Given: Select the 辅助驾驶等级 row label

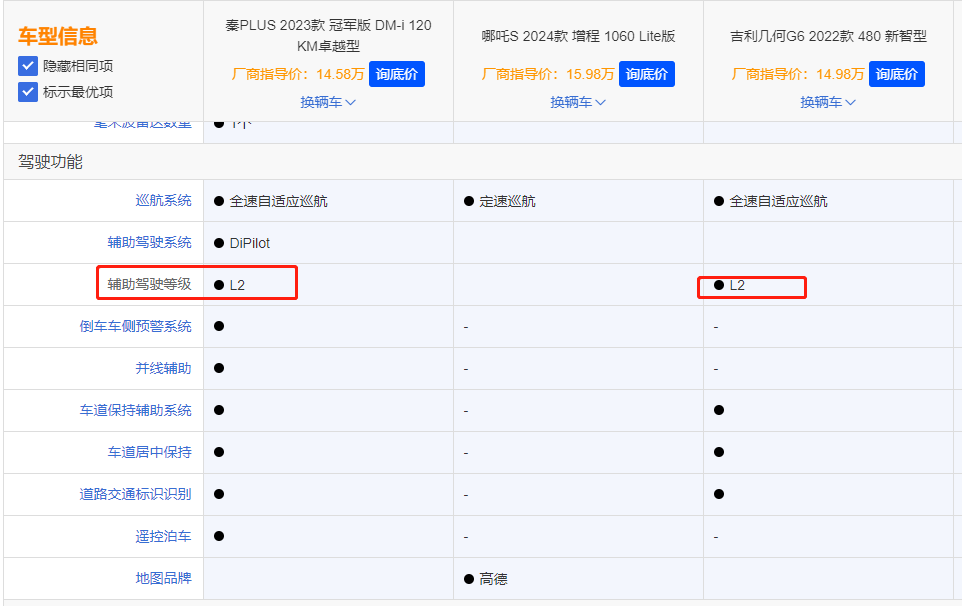Looking at the screenshot, I should tap(149, 284).
